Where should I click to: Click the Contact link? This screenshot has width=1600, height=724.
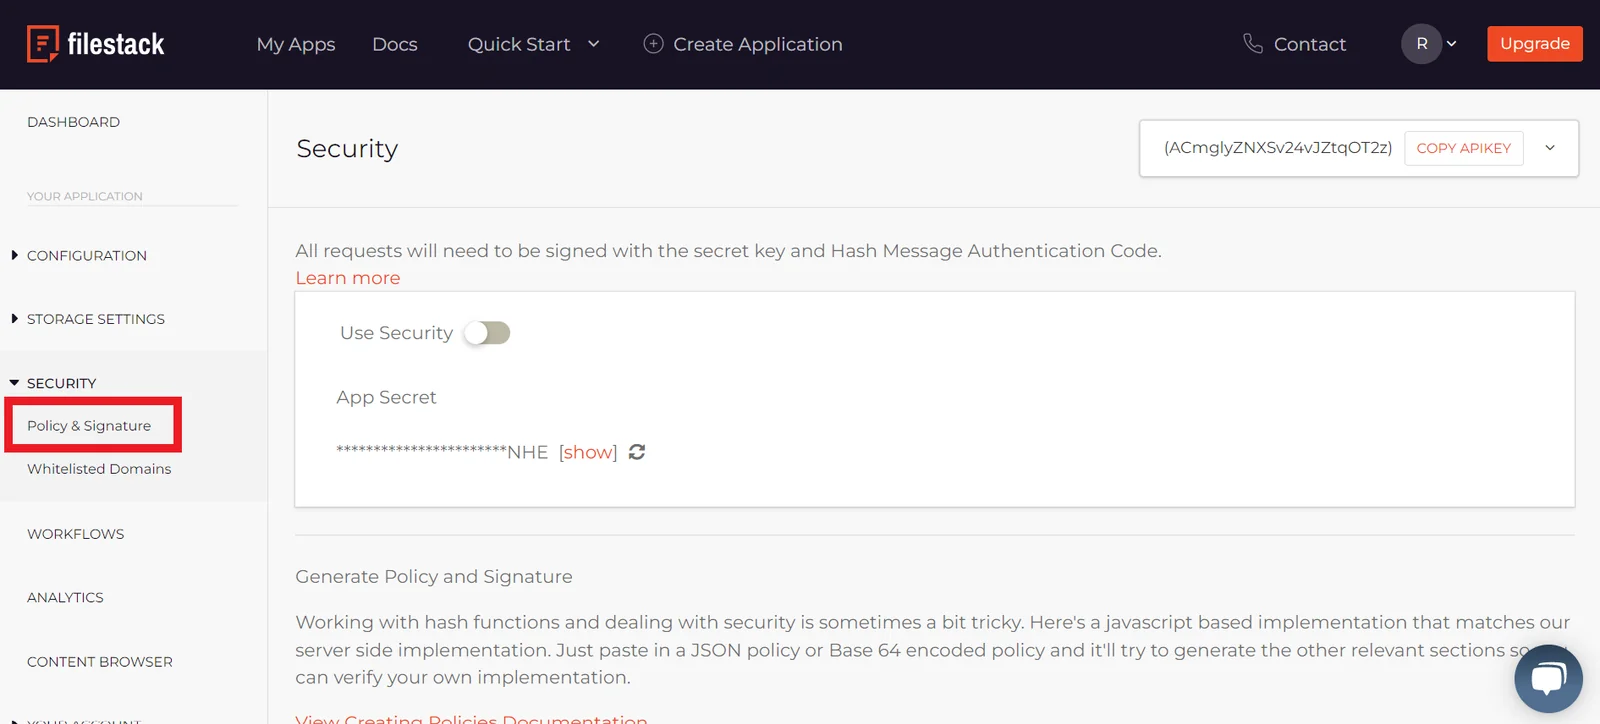[1310, 44]
